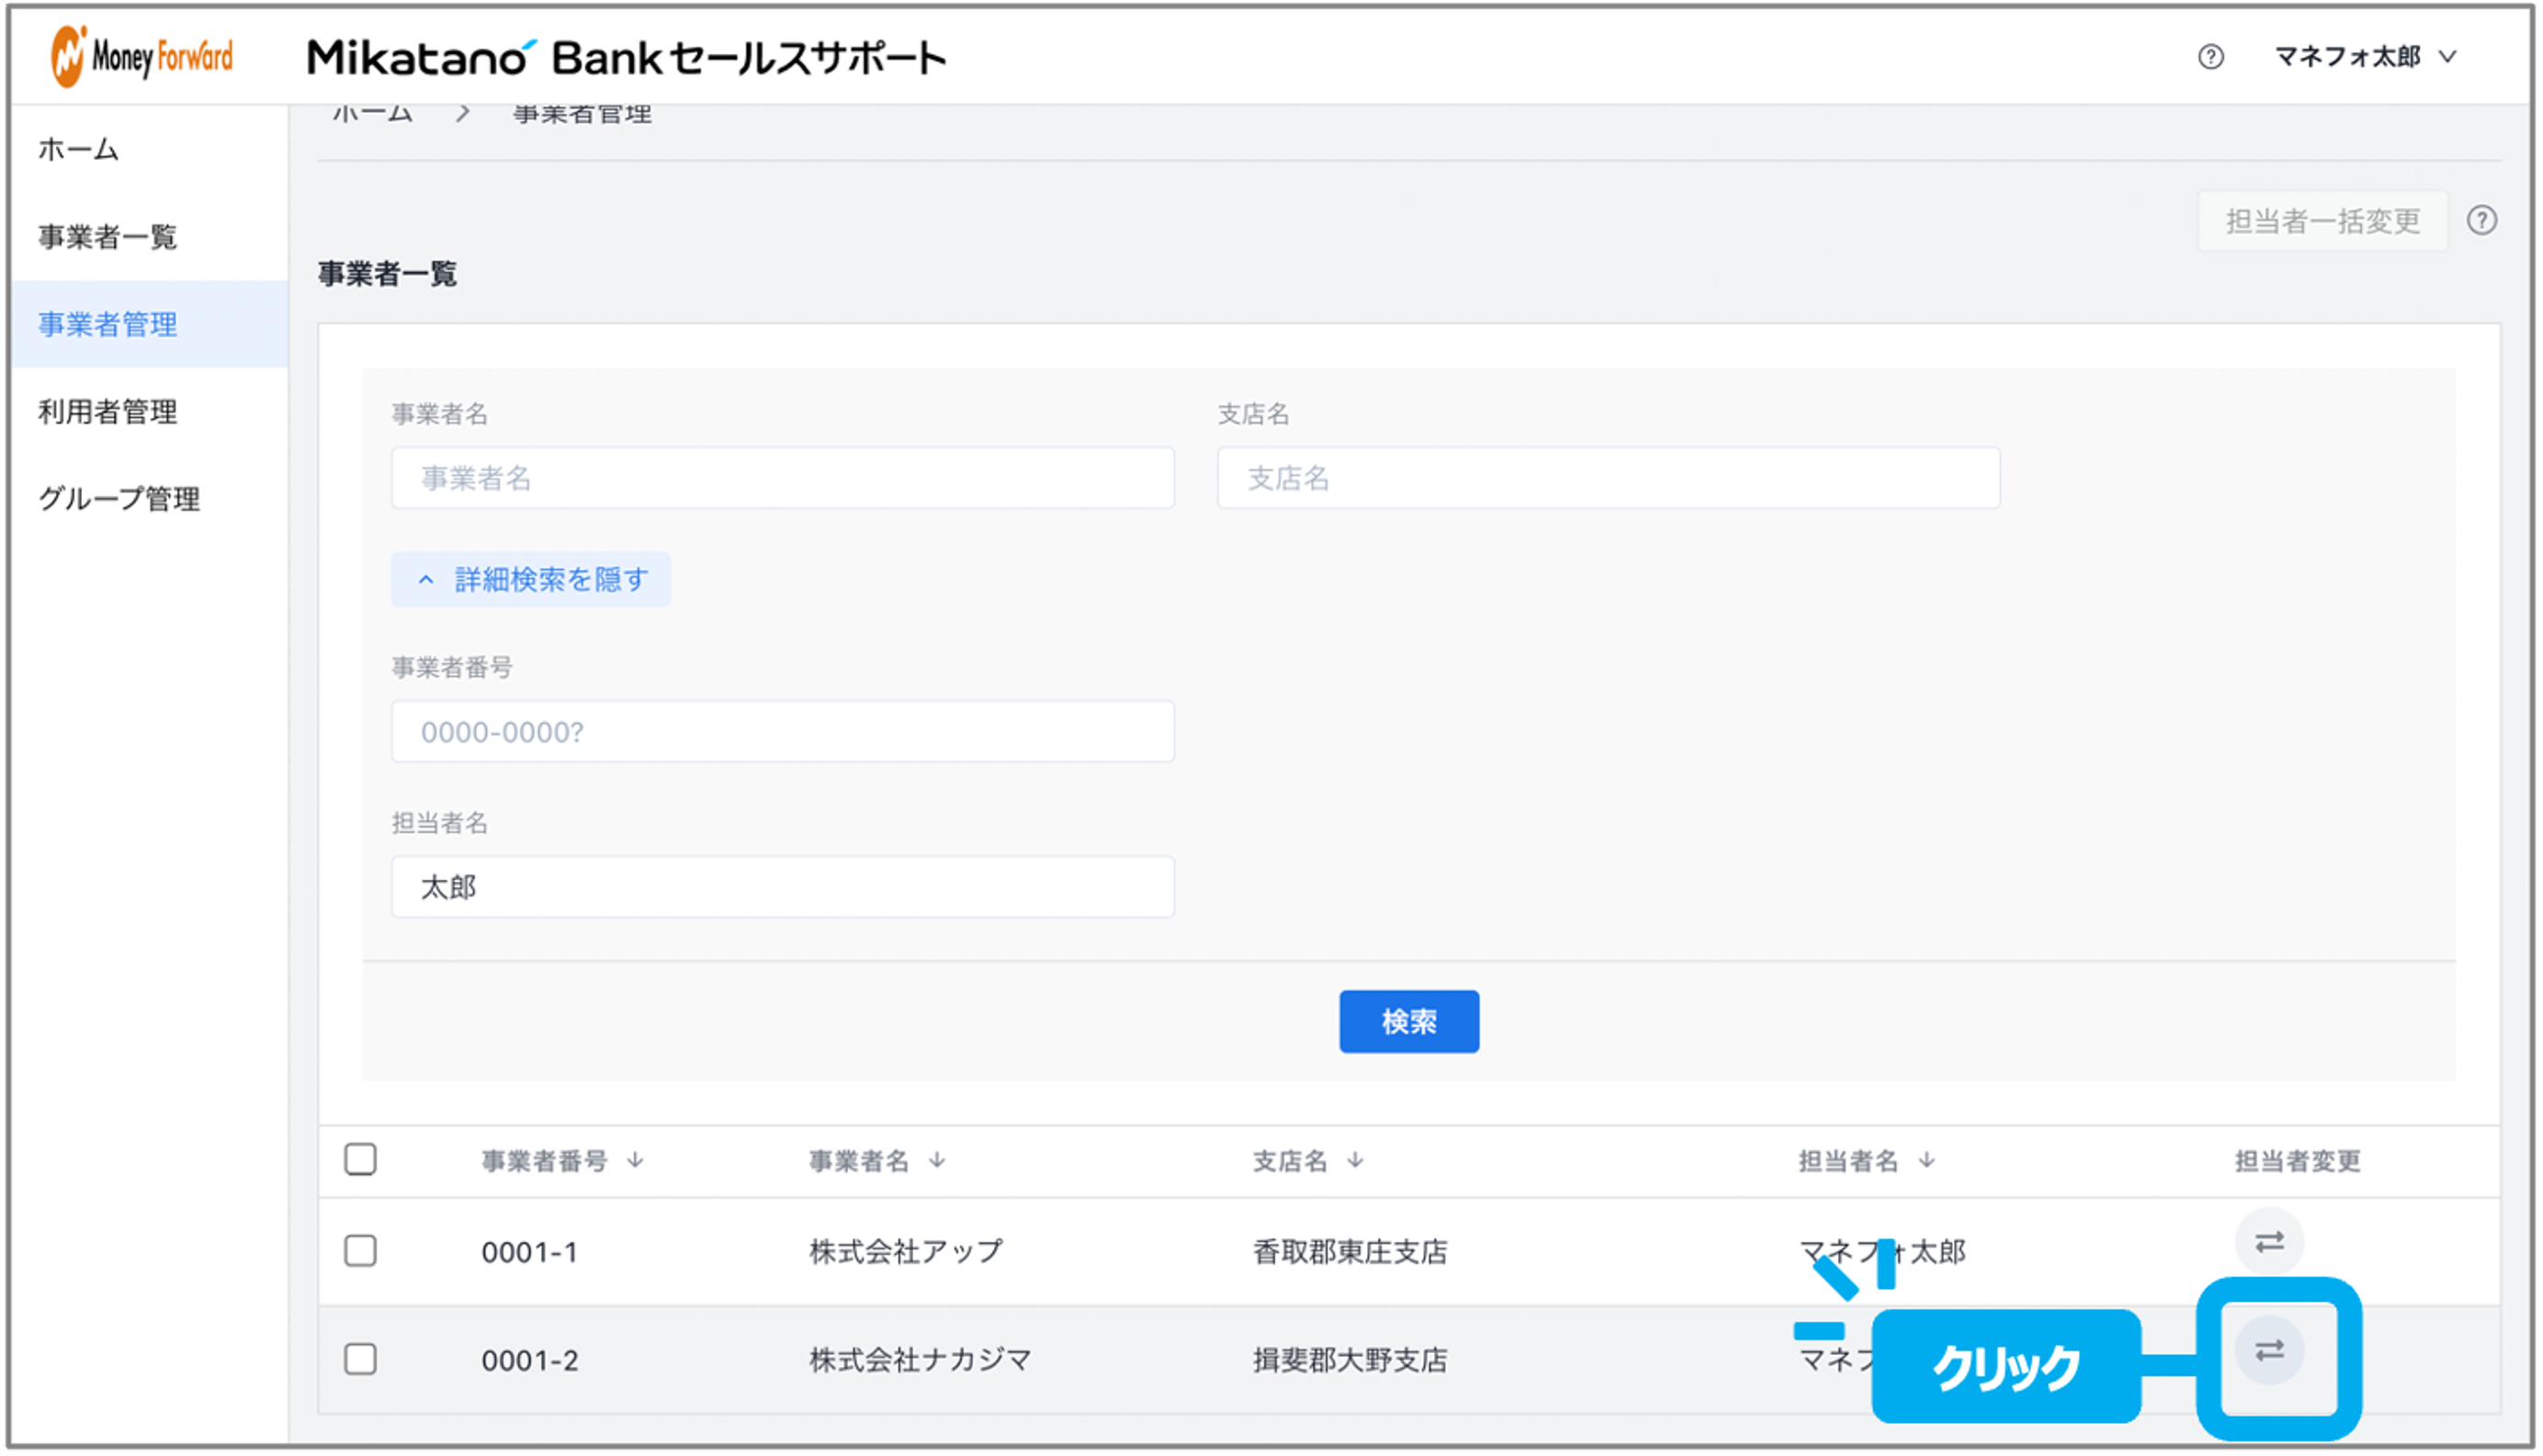The image size is (2543, 1456).
Task: Click the Mikatano Bank セールスサポート title
Action: [x=626, y=57]
